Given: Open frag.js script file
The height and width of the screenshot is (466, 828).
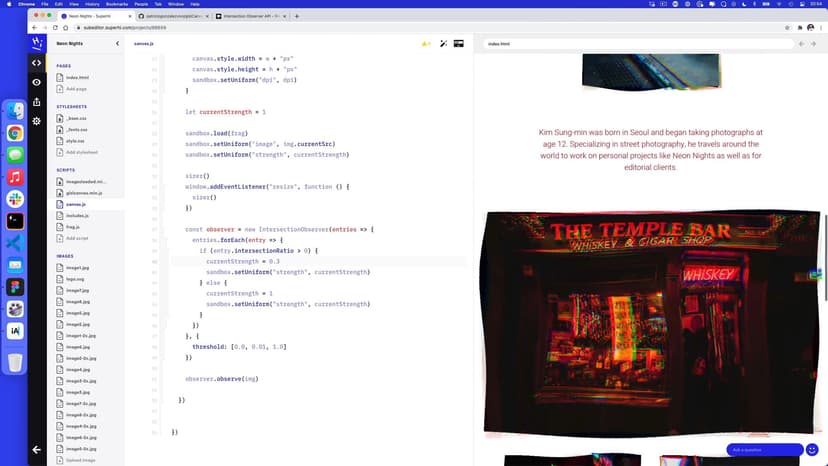Looking at the screenshot, I should pos(73,227).
